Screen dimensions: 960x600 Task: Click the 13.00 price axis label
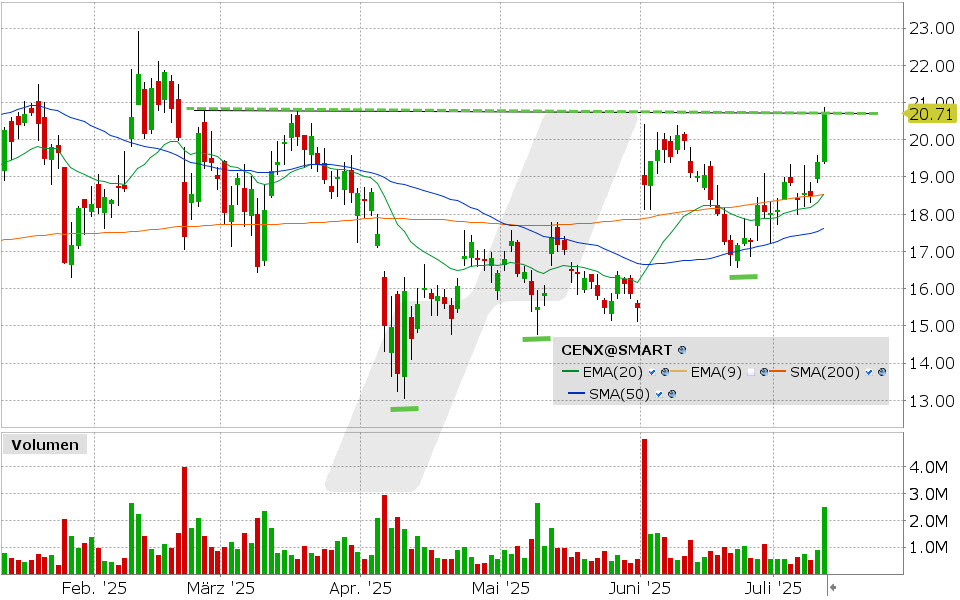click(x=931, y=401)
